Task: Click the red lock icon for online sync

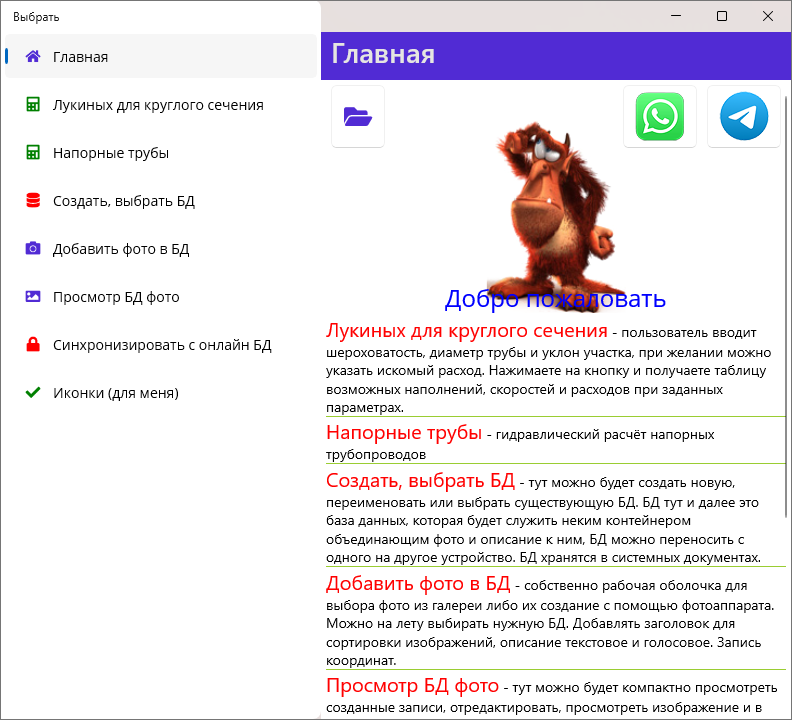Action: 33,345
